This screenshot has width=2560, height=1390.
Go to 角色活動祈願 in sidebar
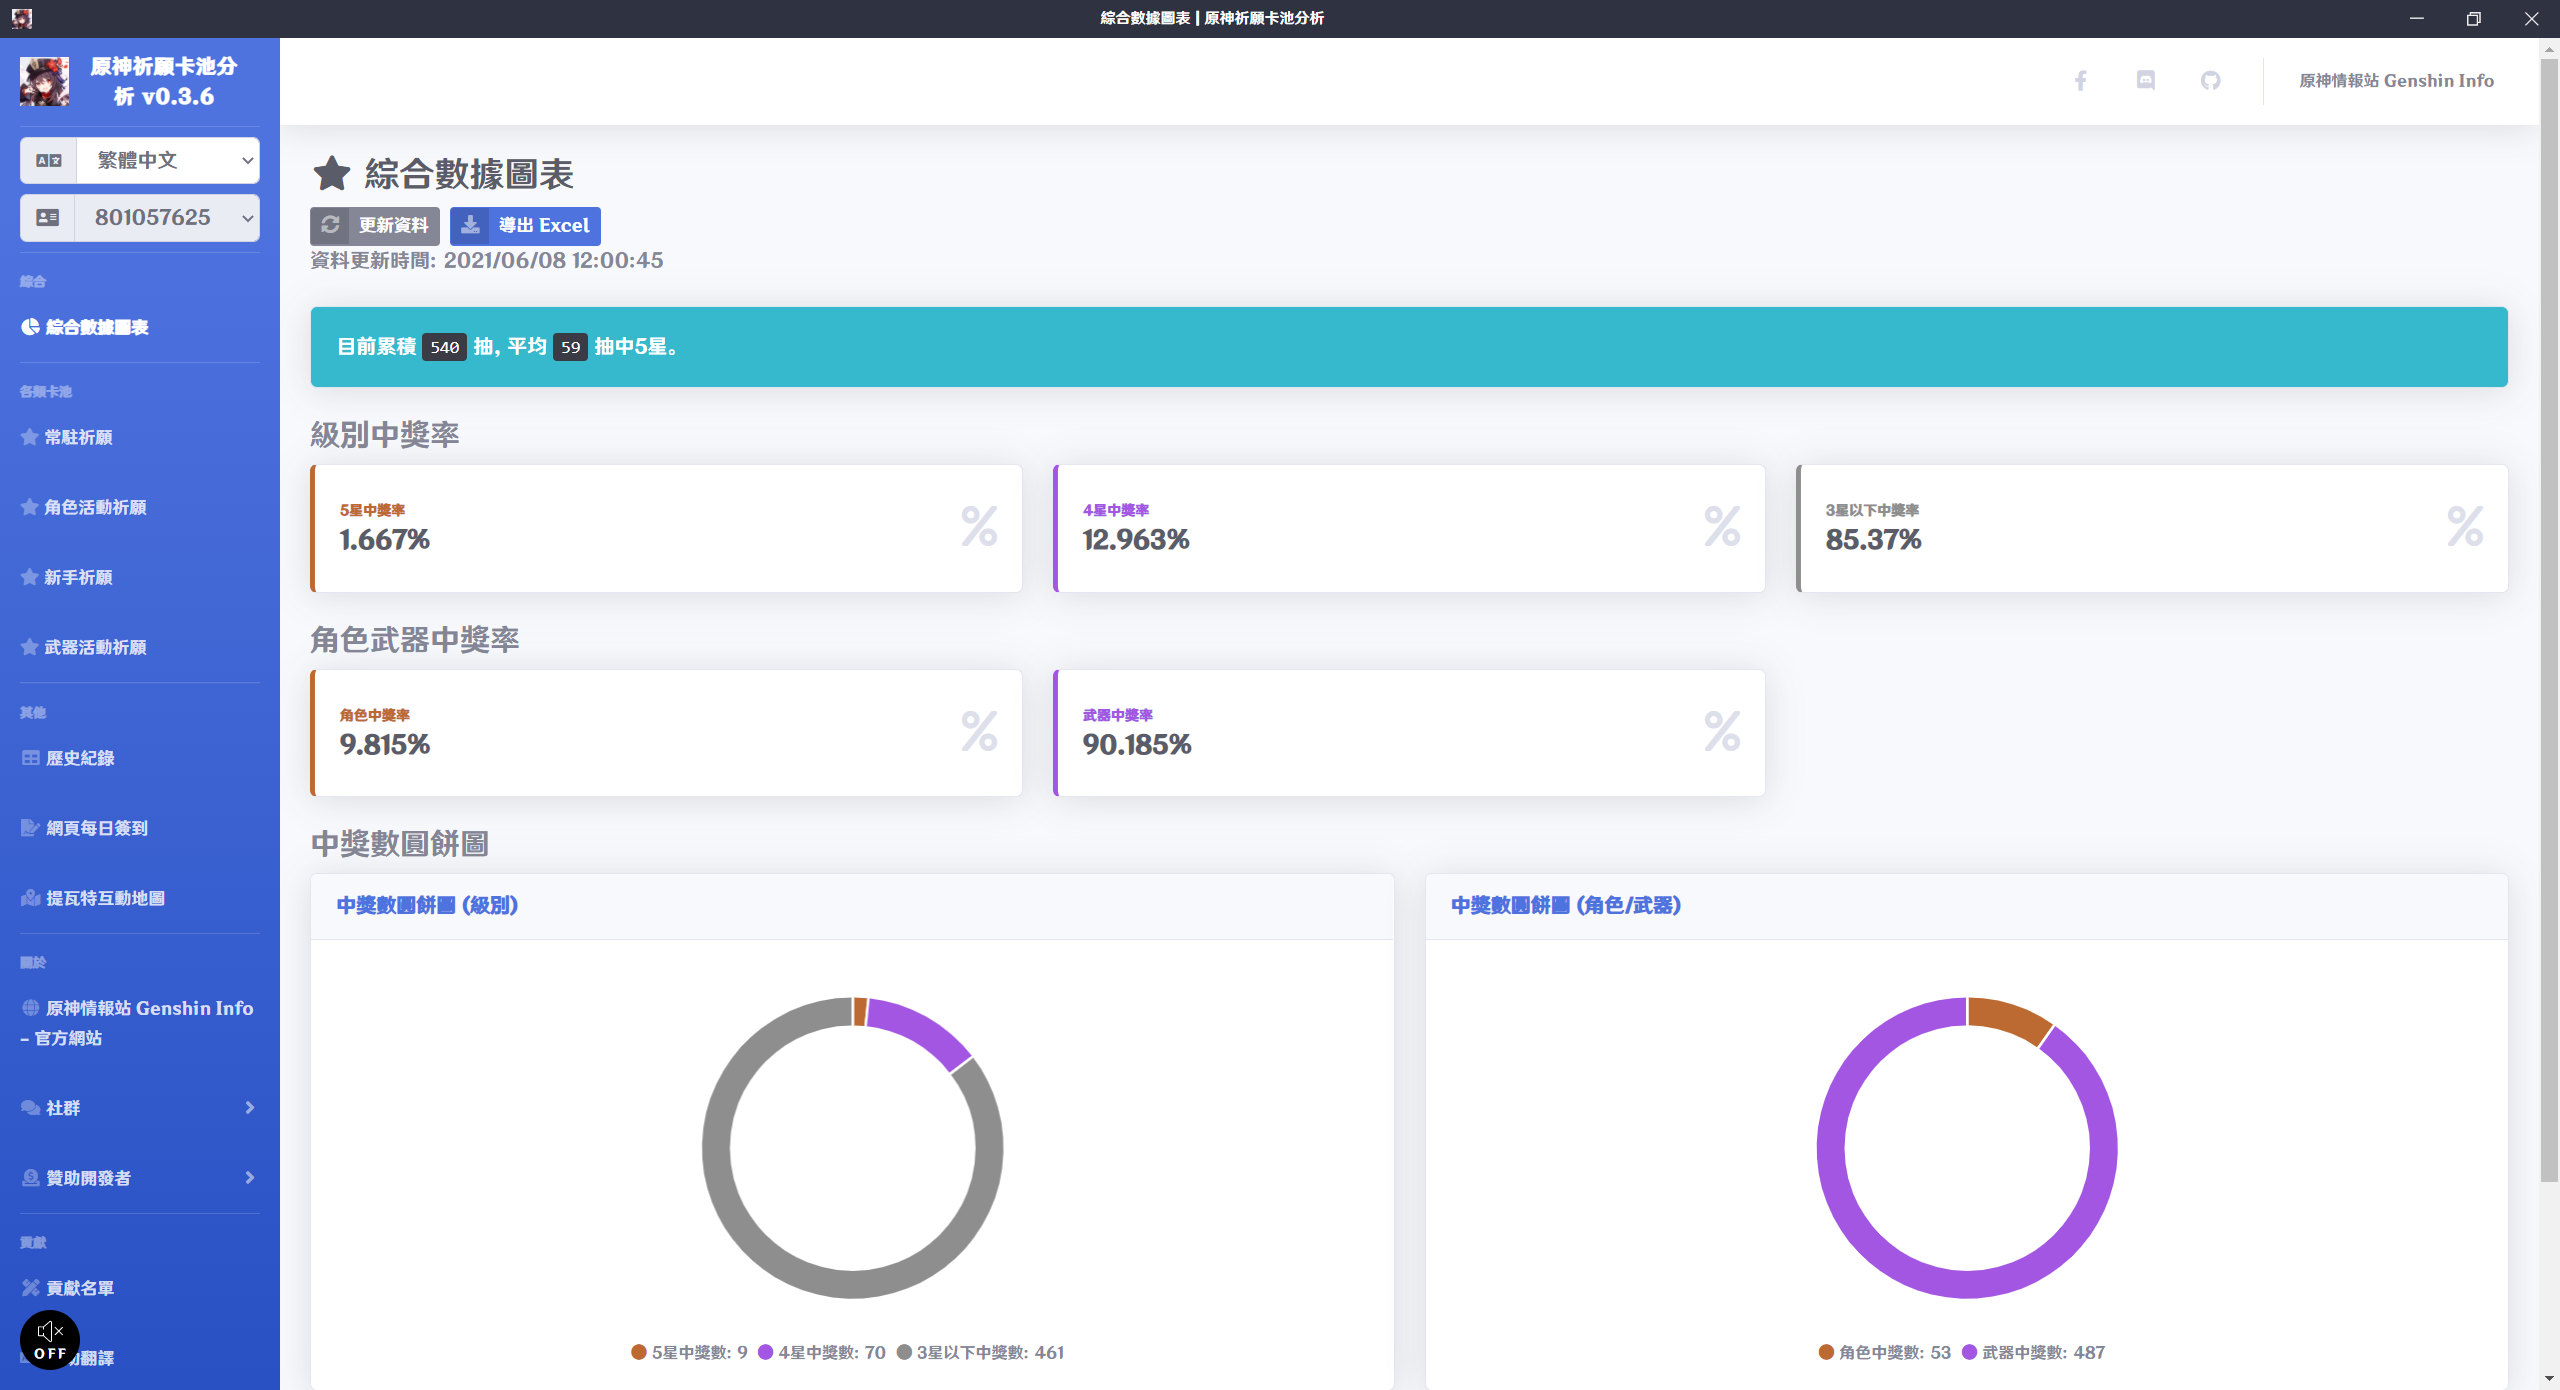point(95,507)
